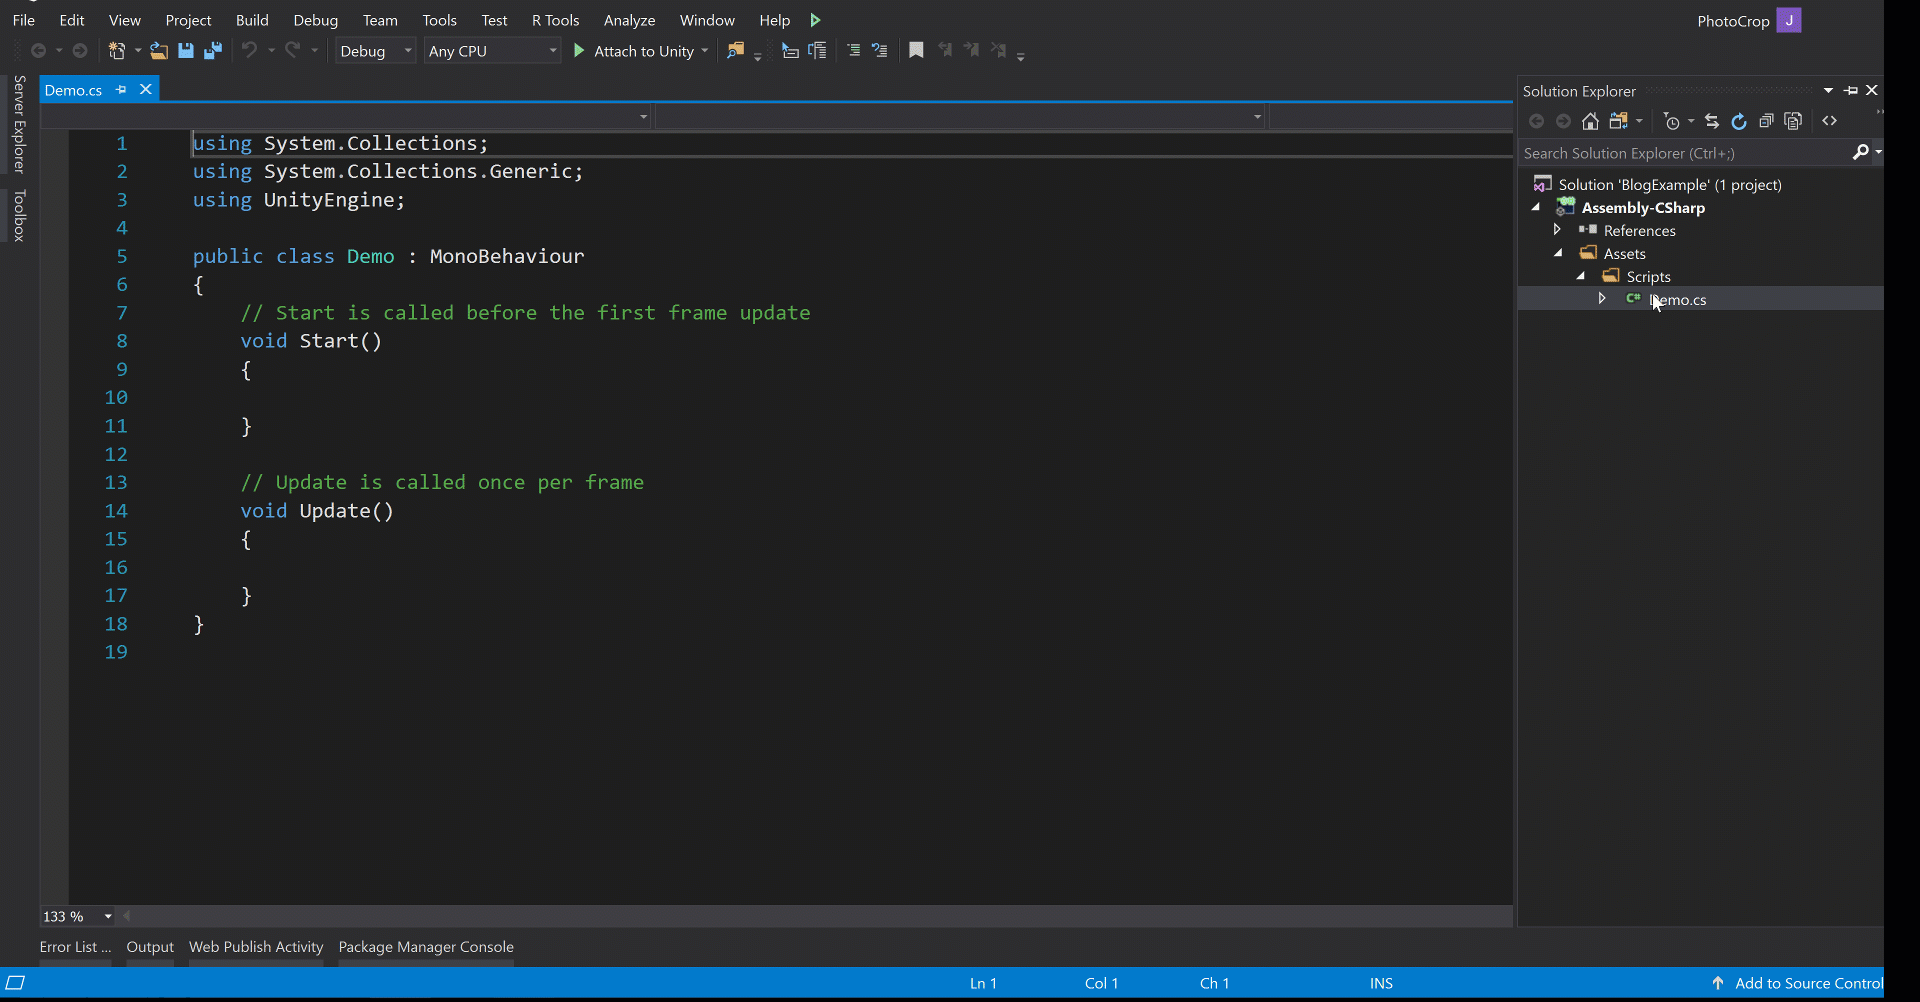
Task: Toggle a bookmark with the bookmark icon
Action: [x=916, y=50]
